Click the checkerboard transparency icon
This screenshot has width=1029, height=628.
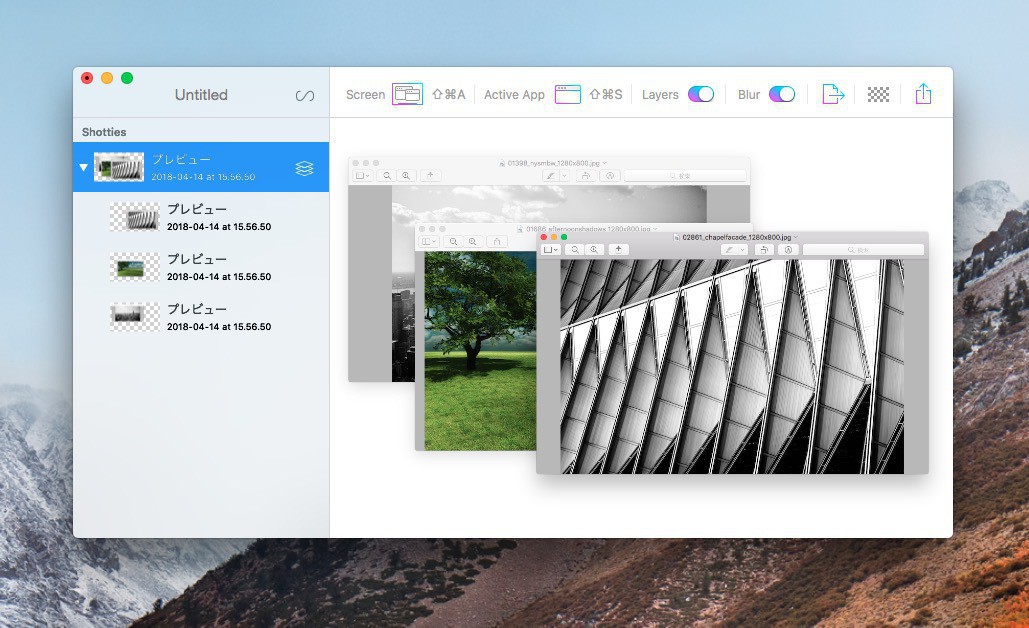pos(878,94)
